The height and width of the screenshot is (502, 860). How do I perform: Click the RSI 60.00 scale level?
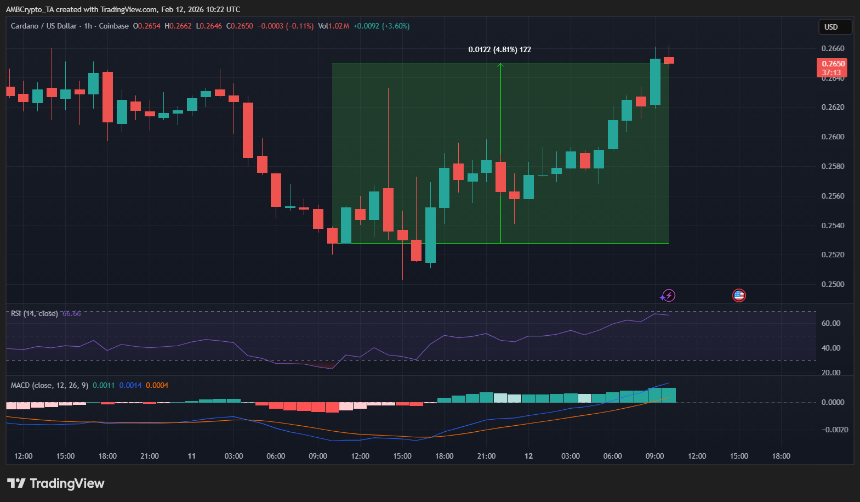pyautogui.click(x=830, y=324)
